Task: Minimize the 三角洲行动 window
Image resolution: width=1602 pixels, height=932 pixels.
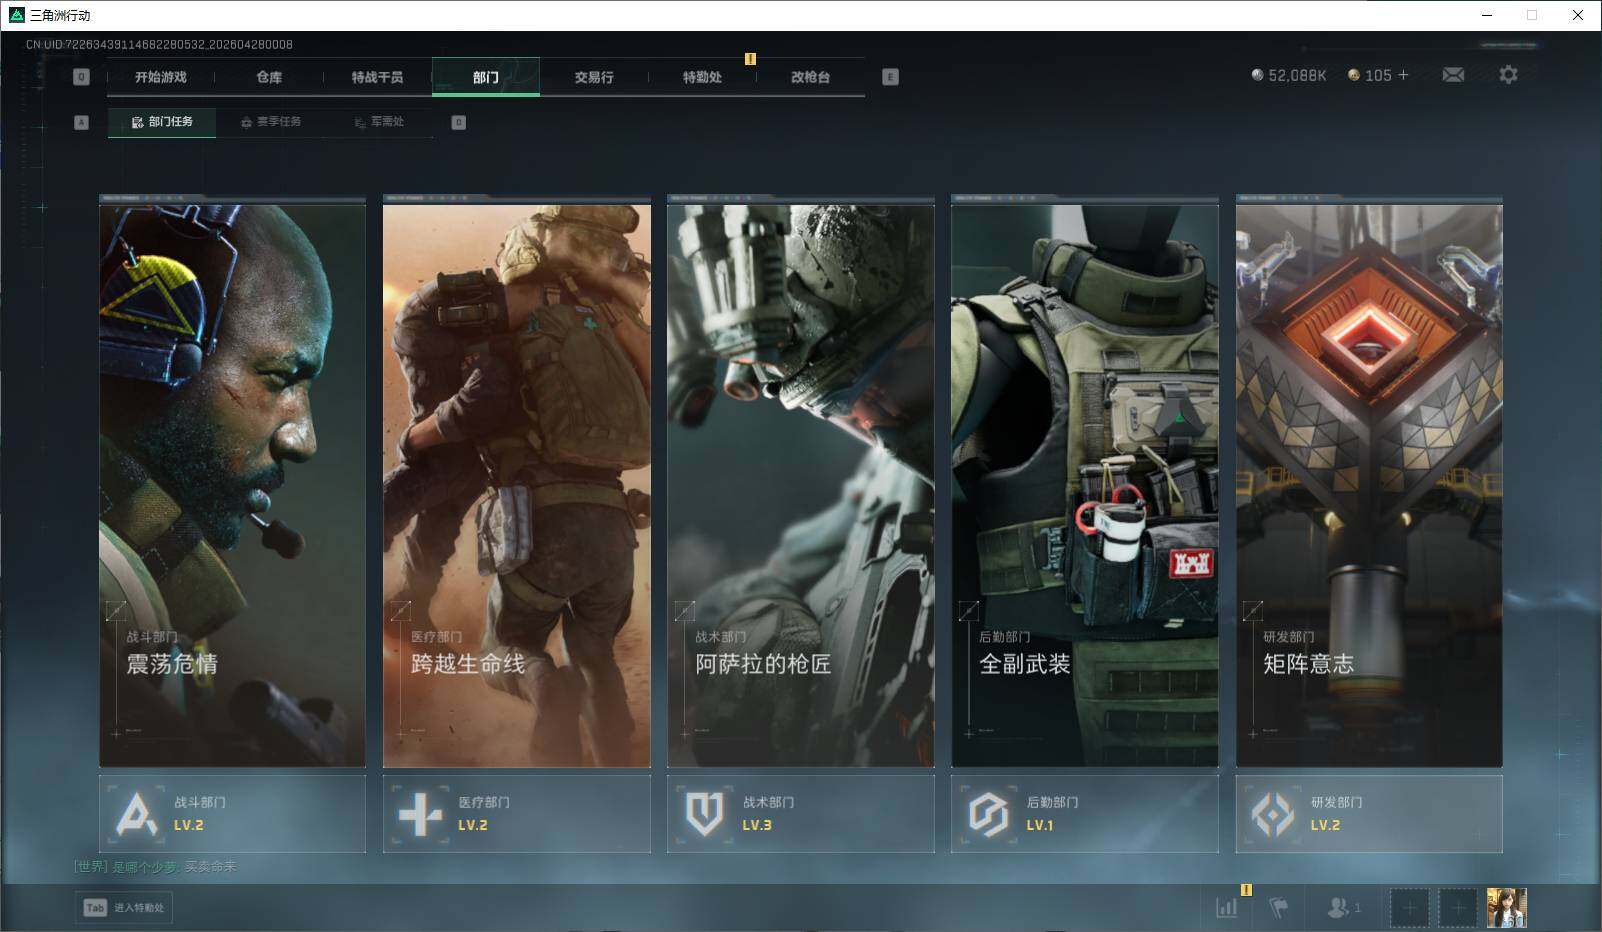Action: tap(1486, 15)
